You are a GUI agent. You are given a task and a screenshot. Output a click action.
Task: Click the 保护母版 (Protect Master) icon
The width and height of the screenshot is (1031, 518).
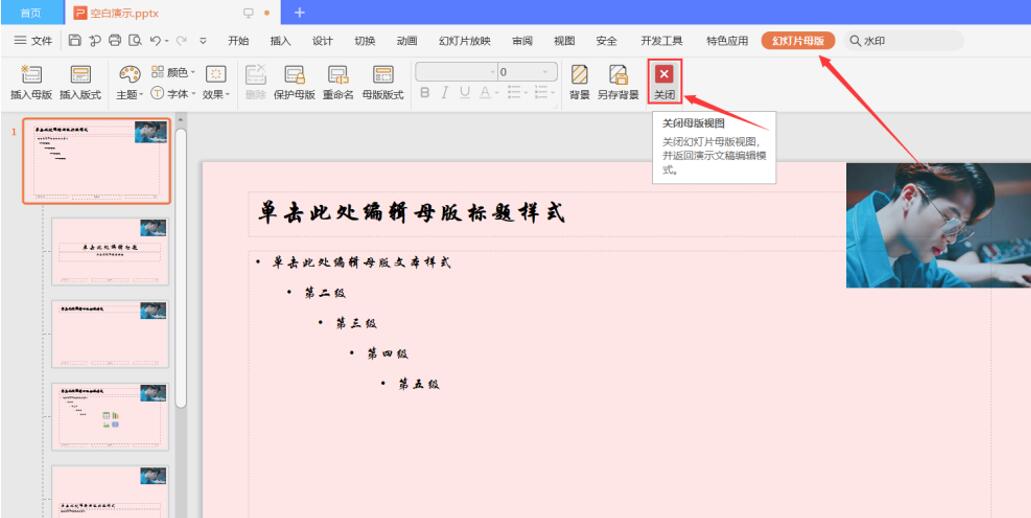click(294, 75)
